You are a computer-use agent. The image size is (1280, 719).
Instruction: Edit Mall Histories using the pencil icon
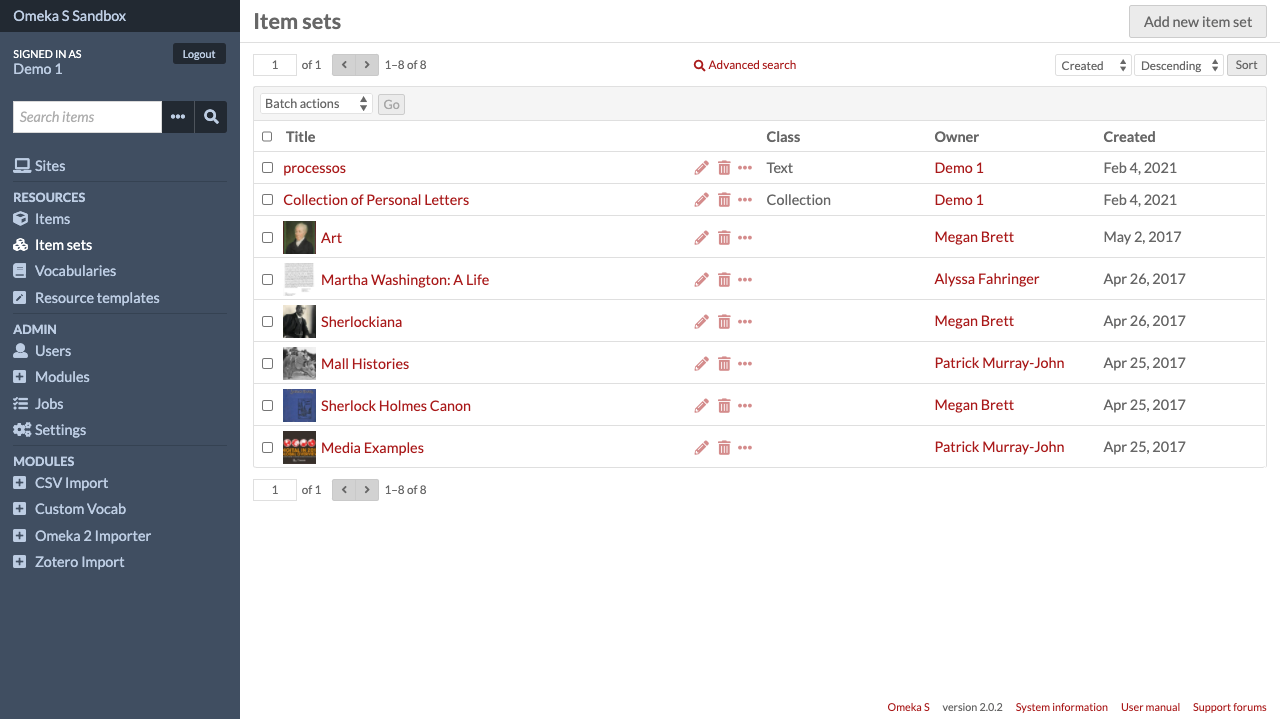701,364
